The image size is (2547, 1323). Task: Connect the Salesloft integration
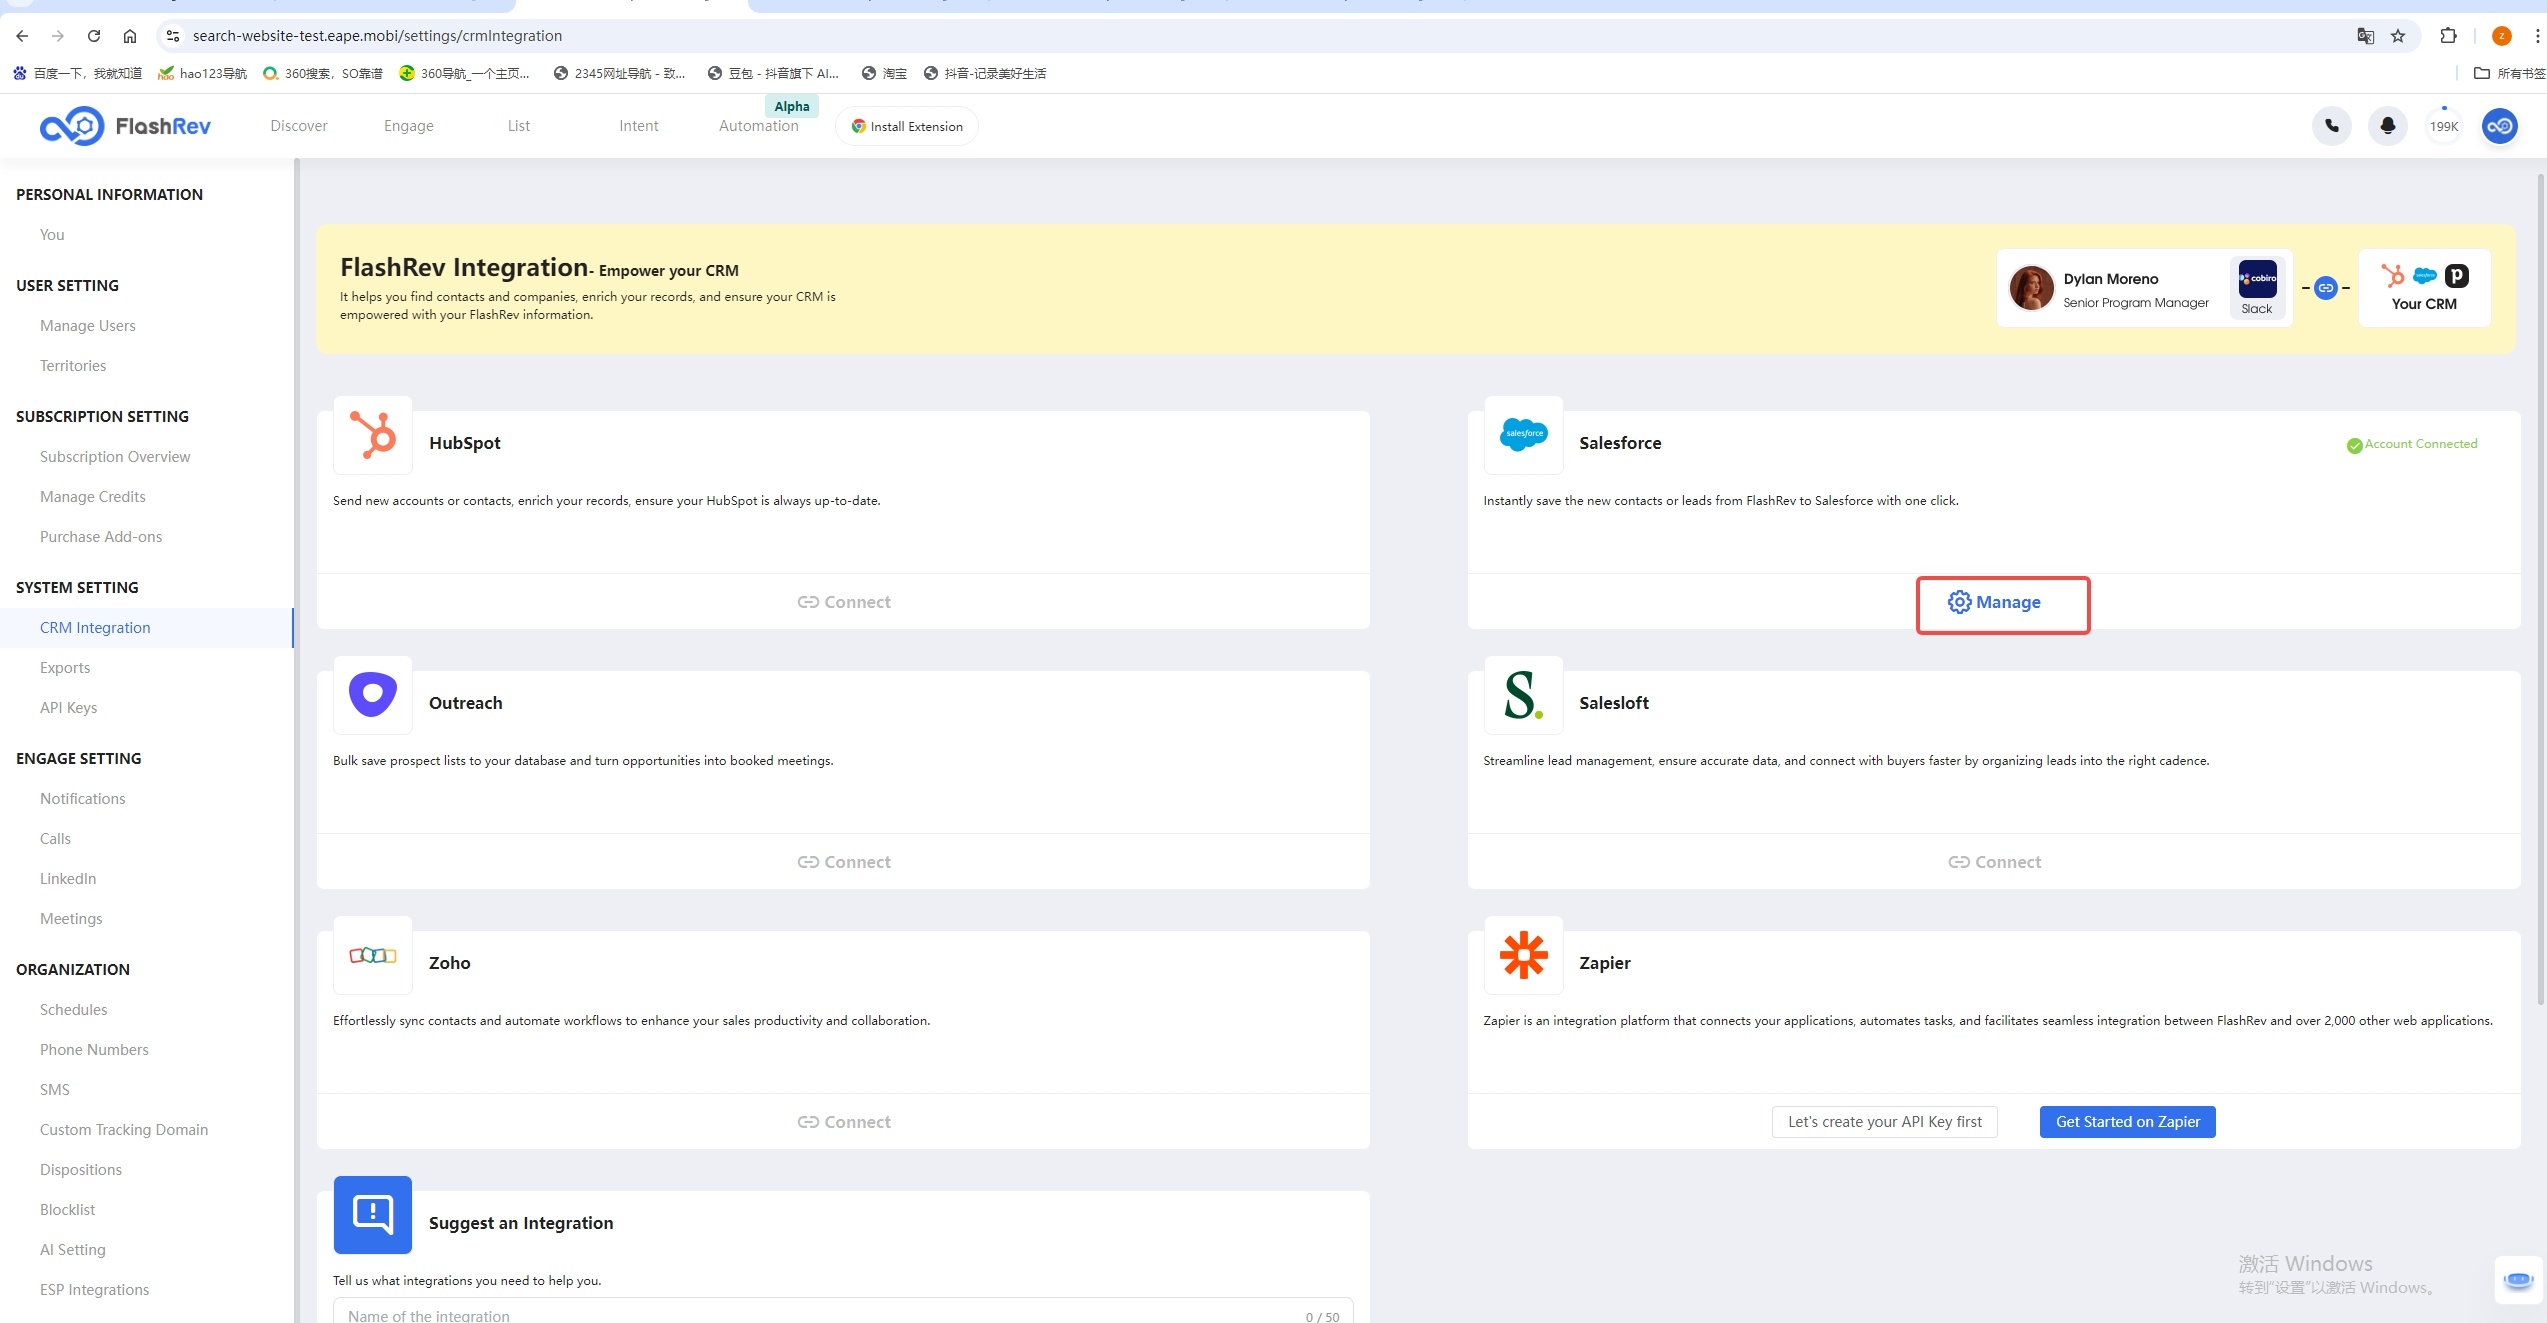(x=1995, y=862)
